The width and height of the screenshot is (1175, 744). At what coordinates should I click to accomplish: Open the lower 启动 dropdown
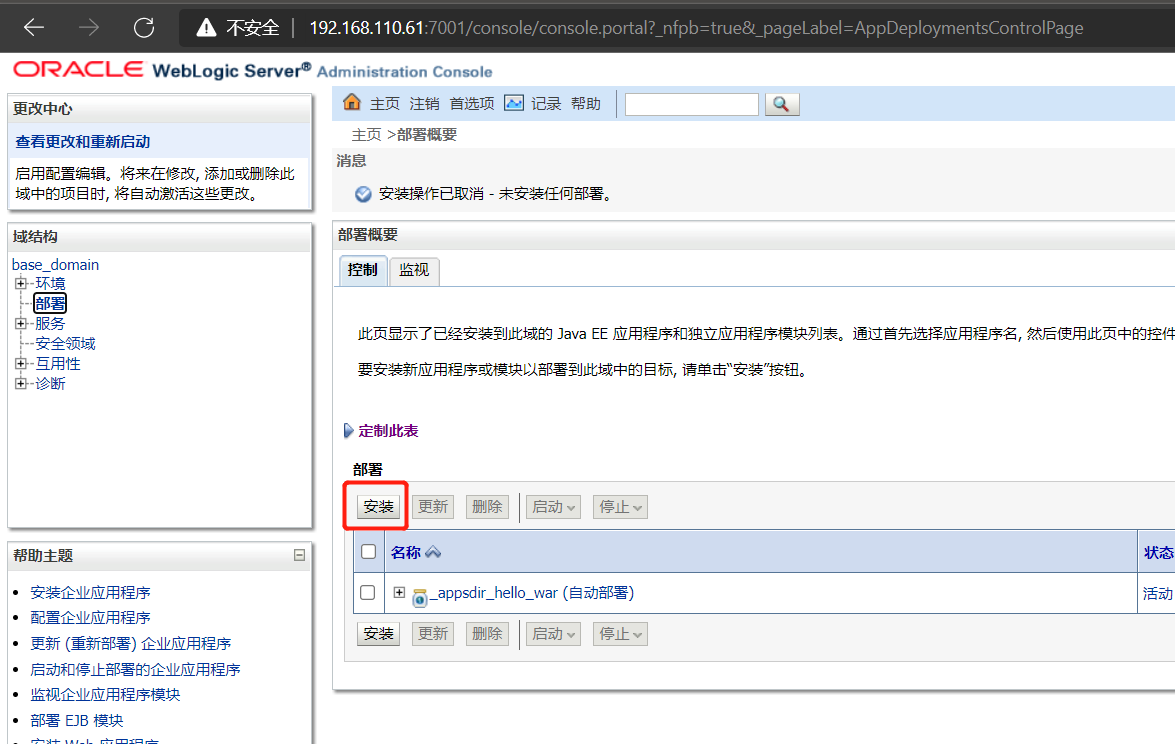click(553, 635)
